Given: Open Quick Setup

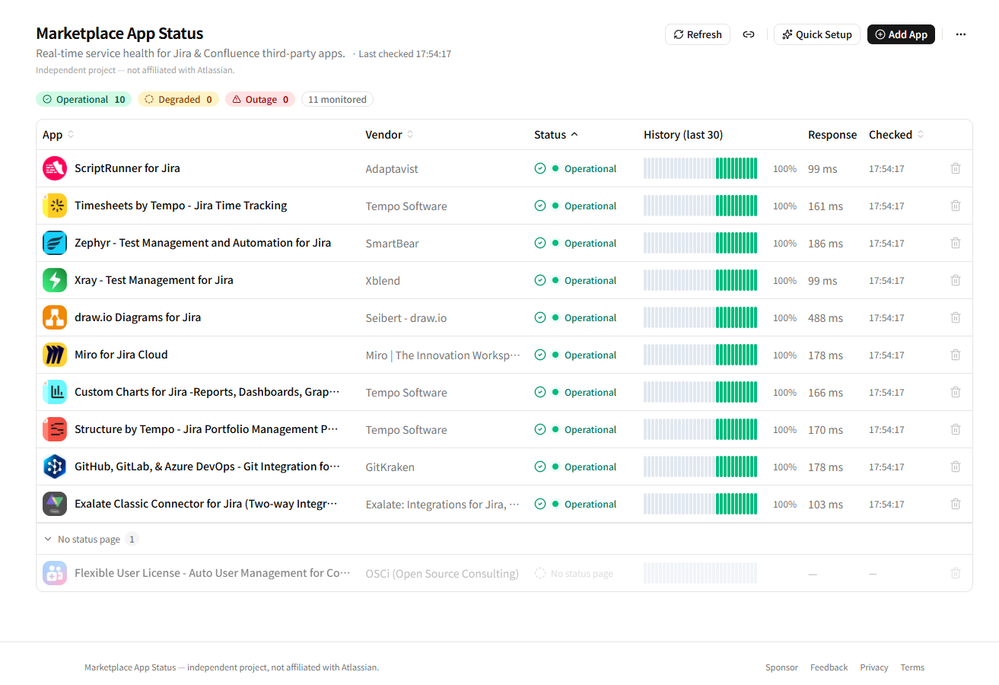Looking at the screenshot, I should 817,34.
